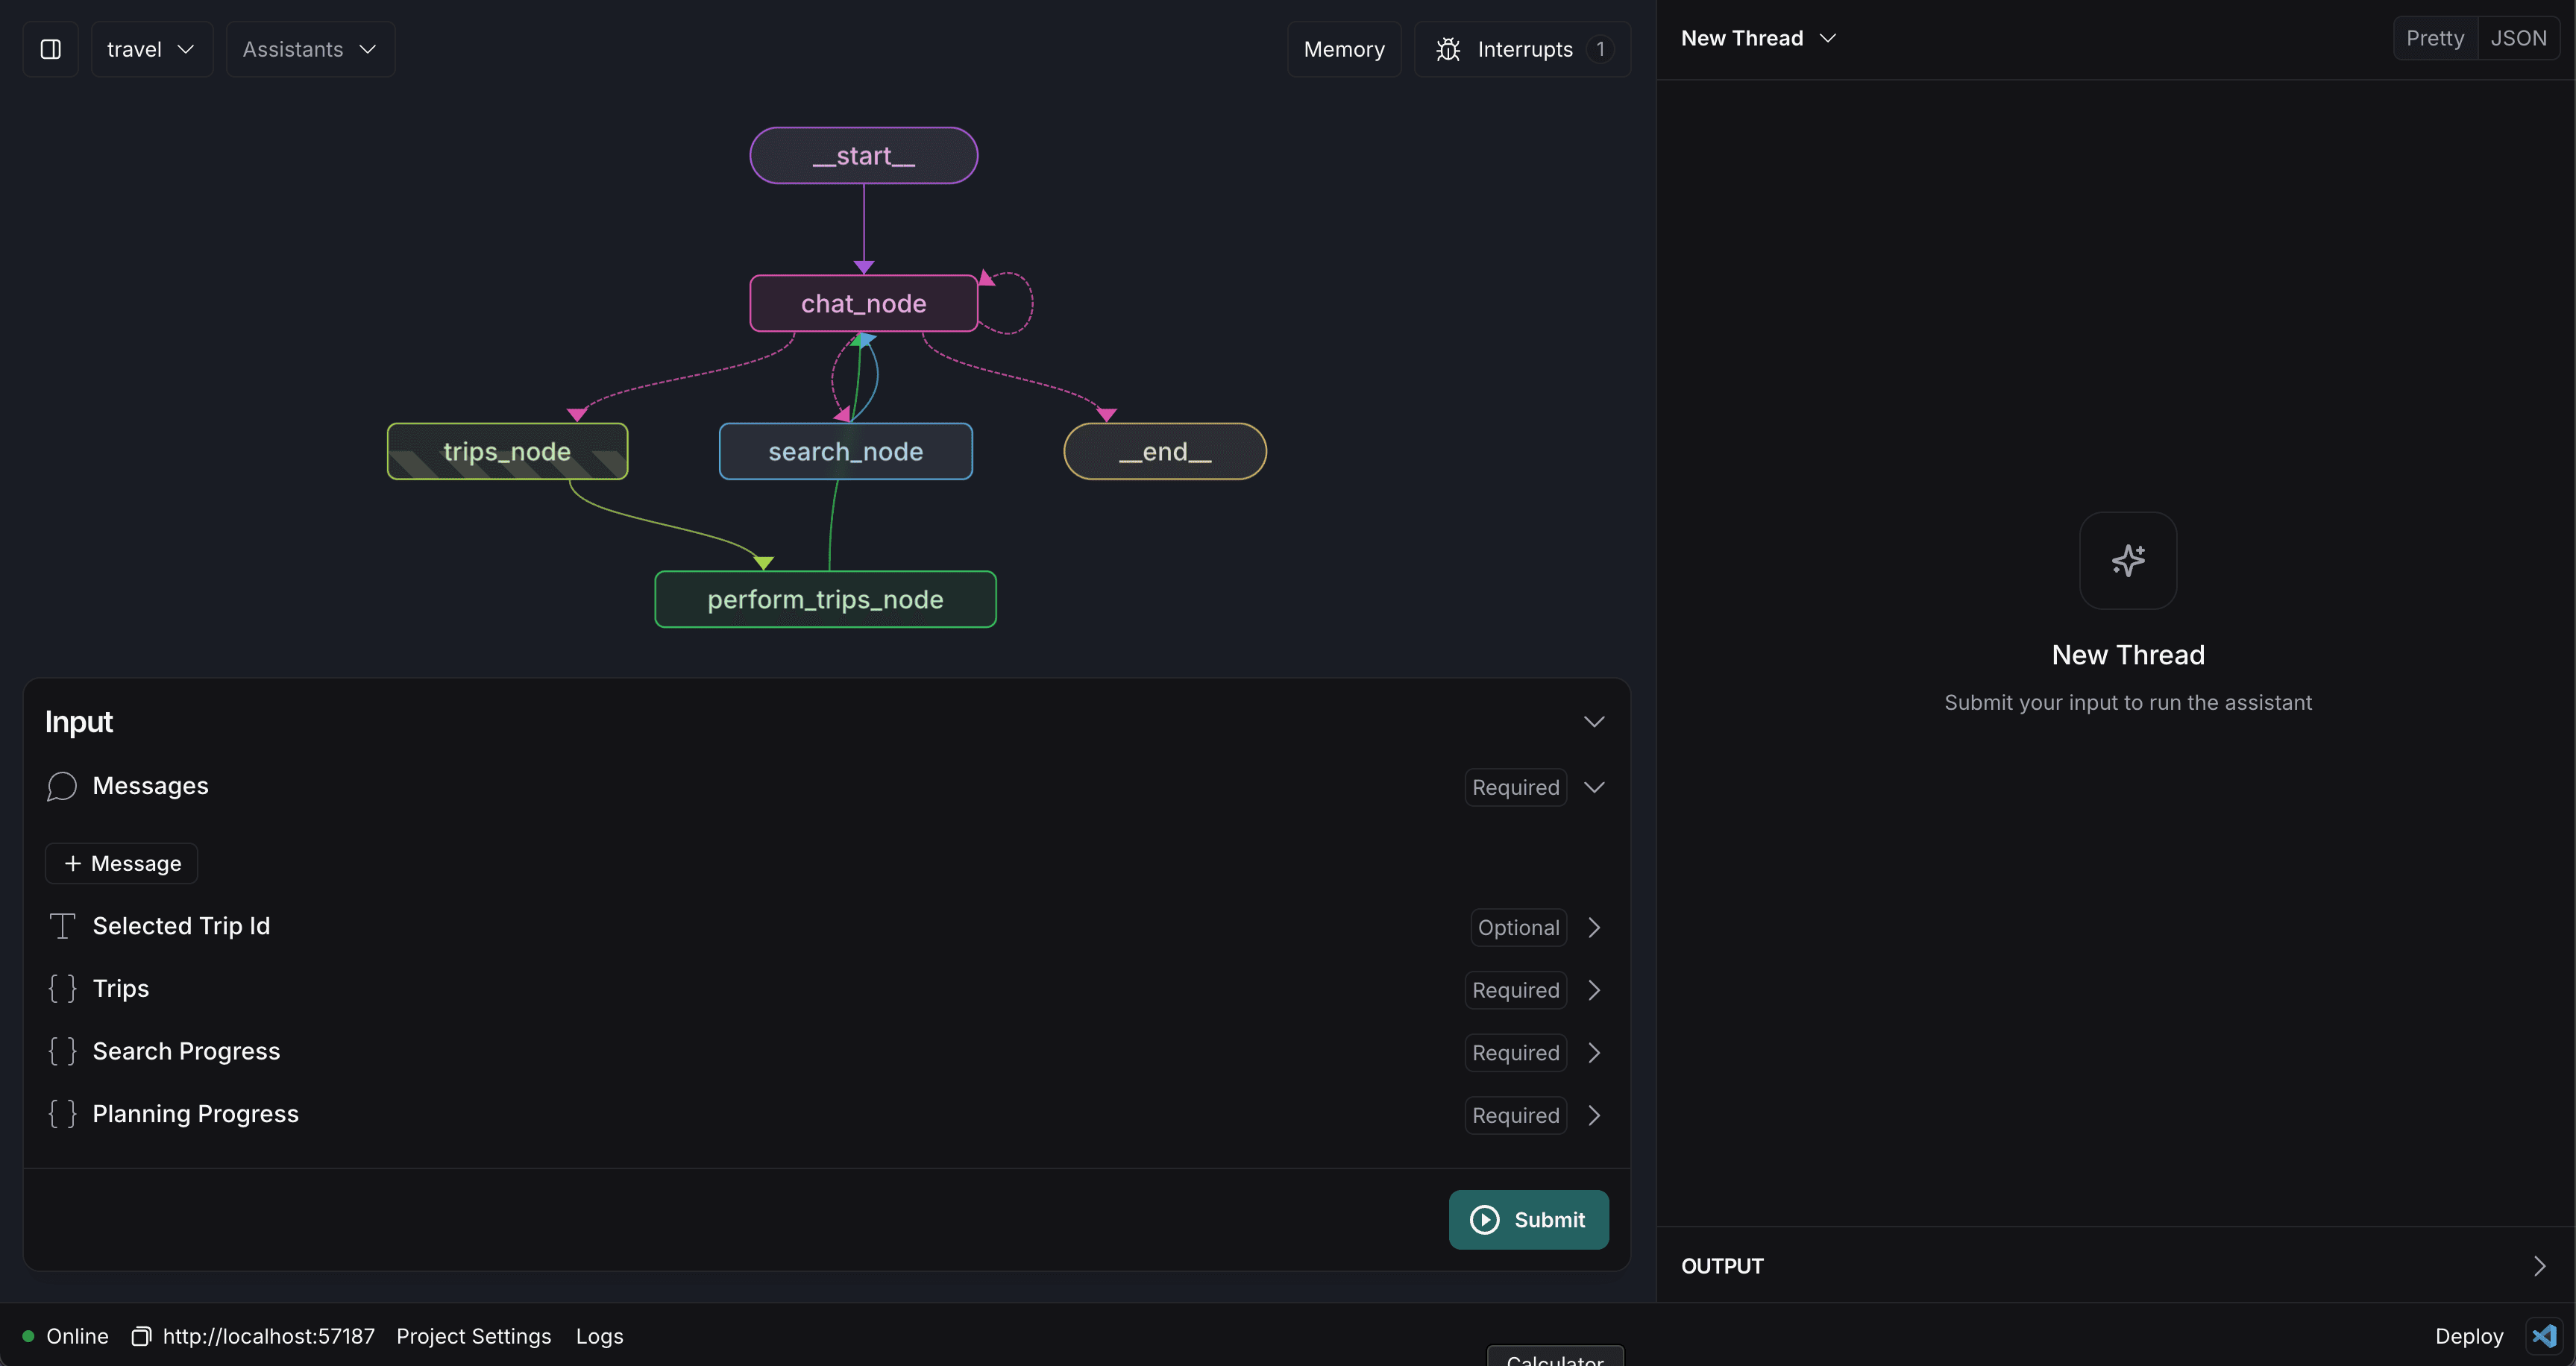The height and width of the screenshot is (1366, 2576).
Task: Open the Assistants dropdown
Action: coord(310,49)
